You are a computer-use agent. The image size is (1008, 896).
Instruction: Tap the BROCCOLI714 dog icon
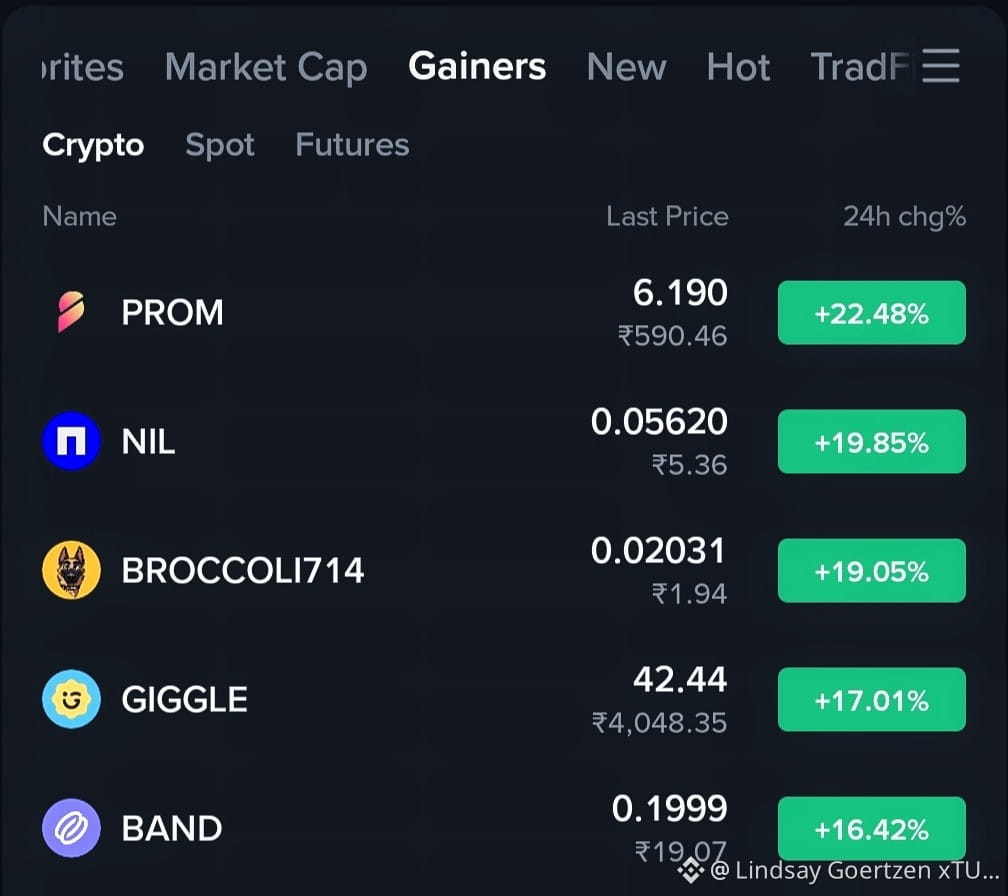71,570
